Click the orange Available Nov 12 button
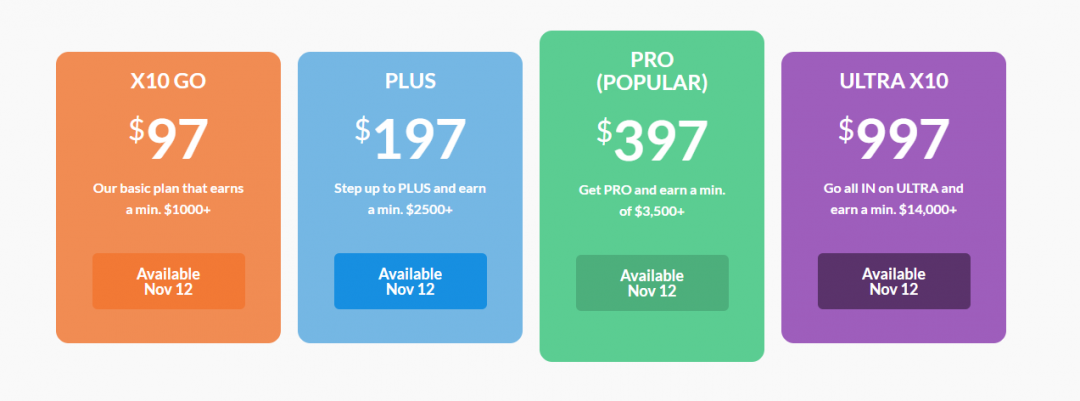 click(168, 281)
